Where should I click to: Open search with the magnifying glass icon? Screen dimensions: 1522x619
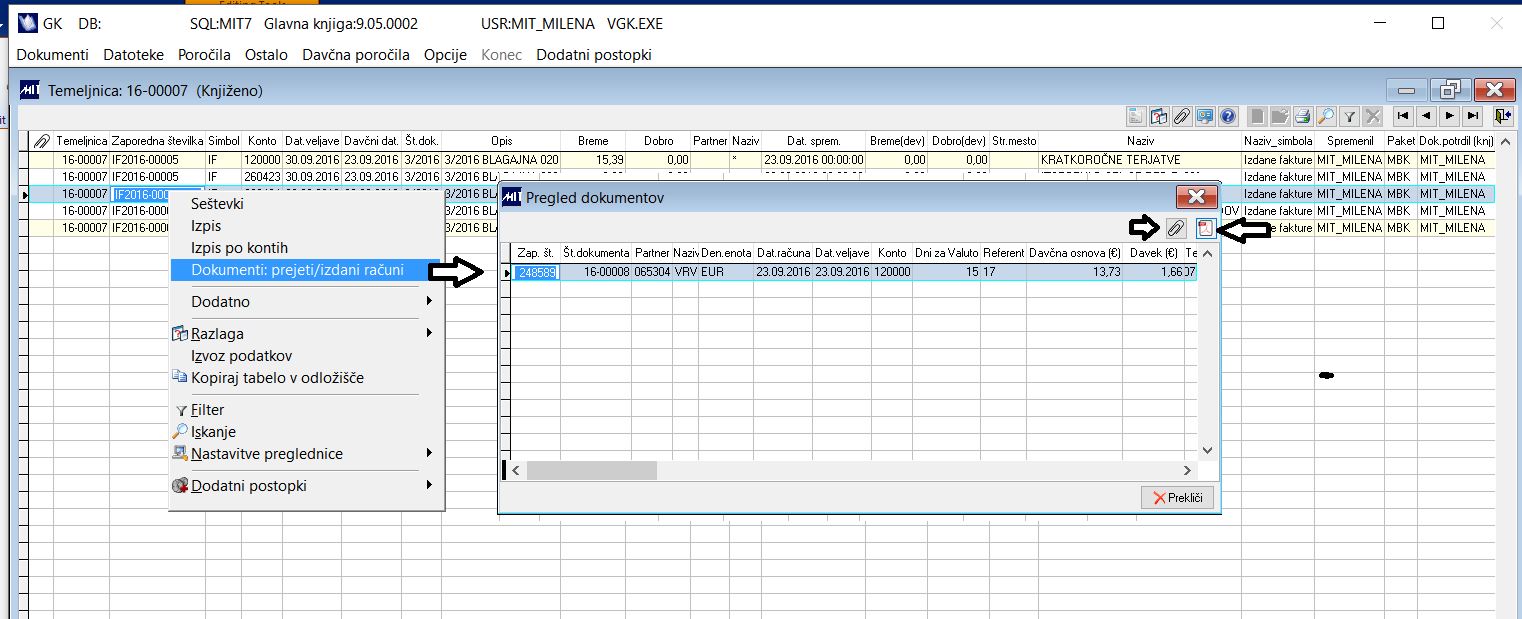point(1326,115)
